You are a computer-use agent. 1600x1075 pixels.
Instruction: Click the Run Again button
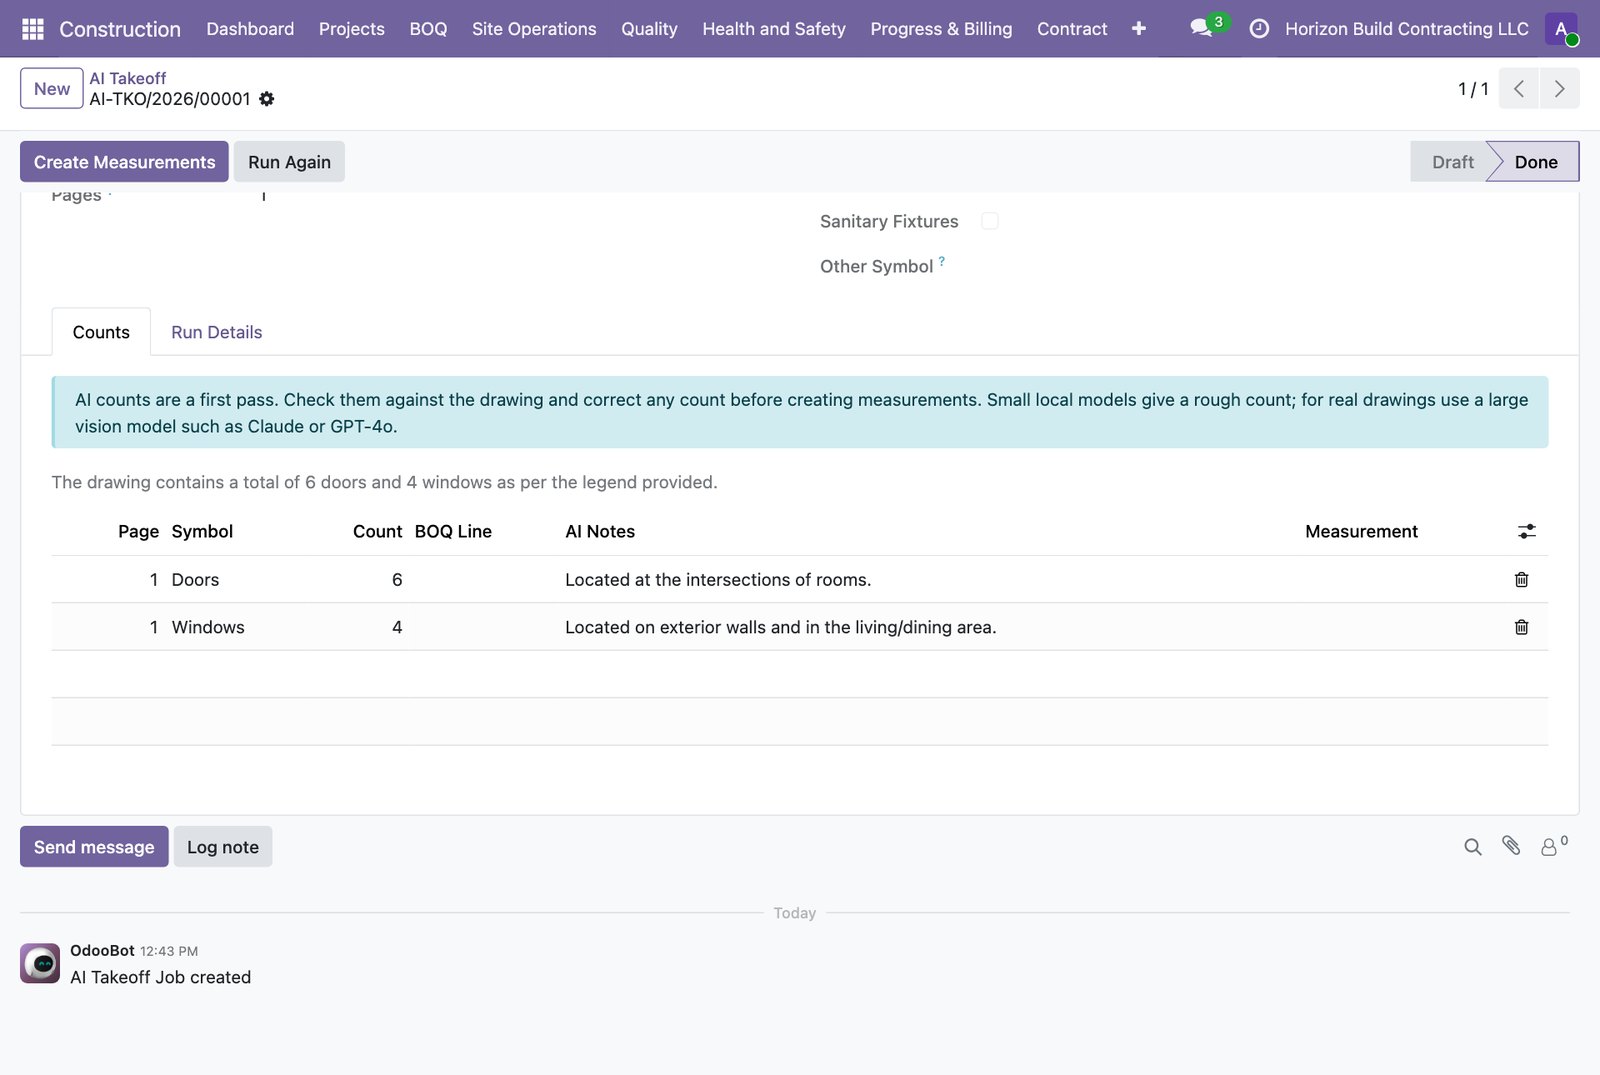pos(289,162)
